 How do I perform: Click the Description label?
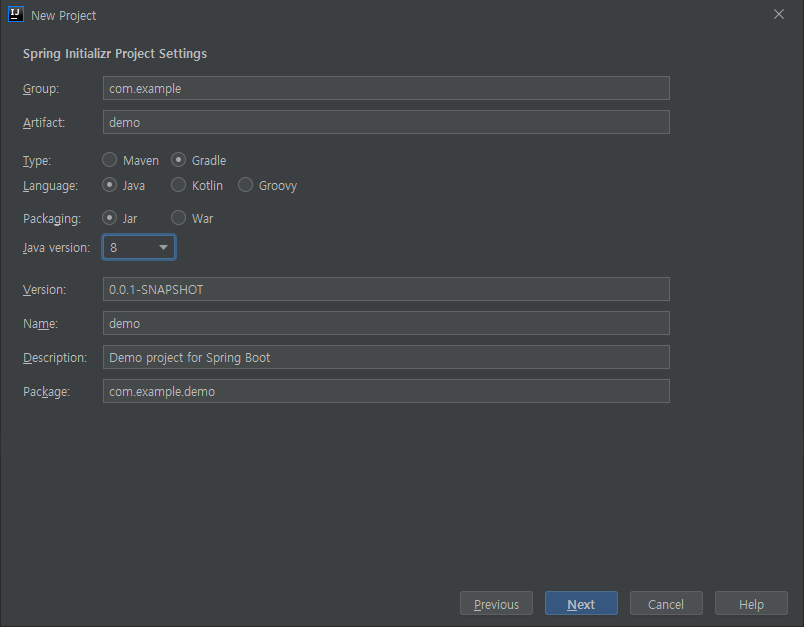point(55,358)
